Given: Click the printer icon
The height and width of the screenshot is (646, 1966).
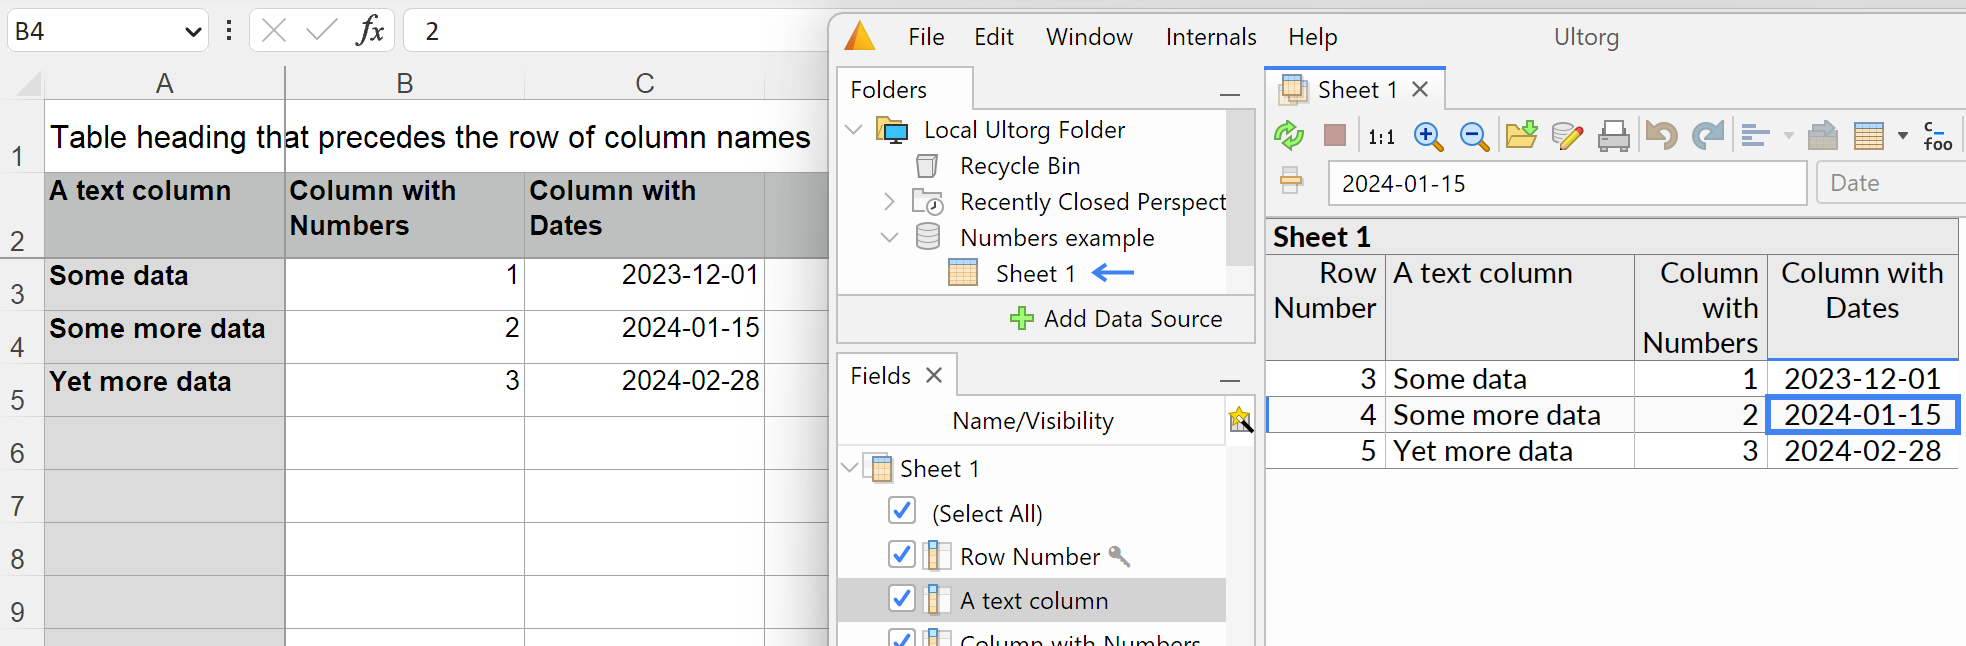Looking at the screenshot, I should [1613, 136].
